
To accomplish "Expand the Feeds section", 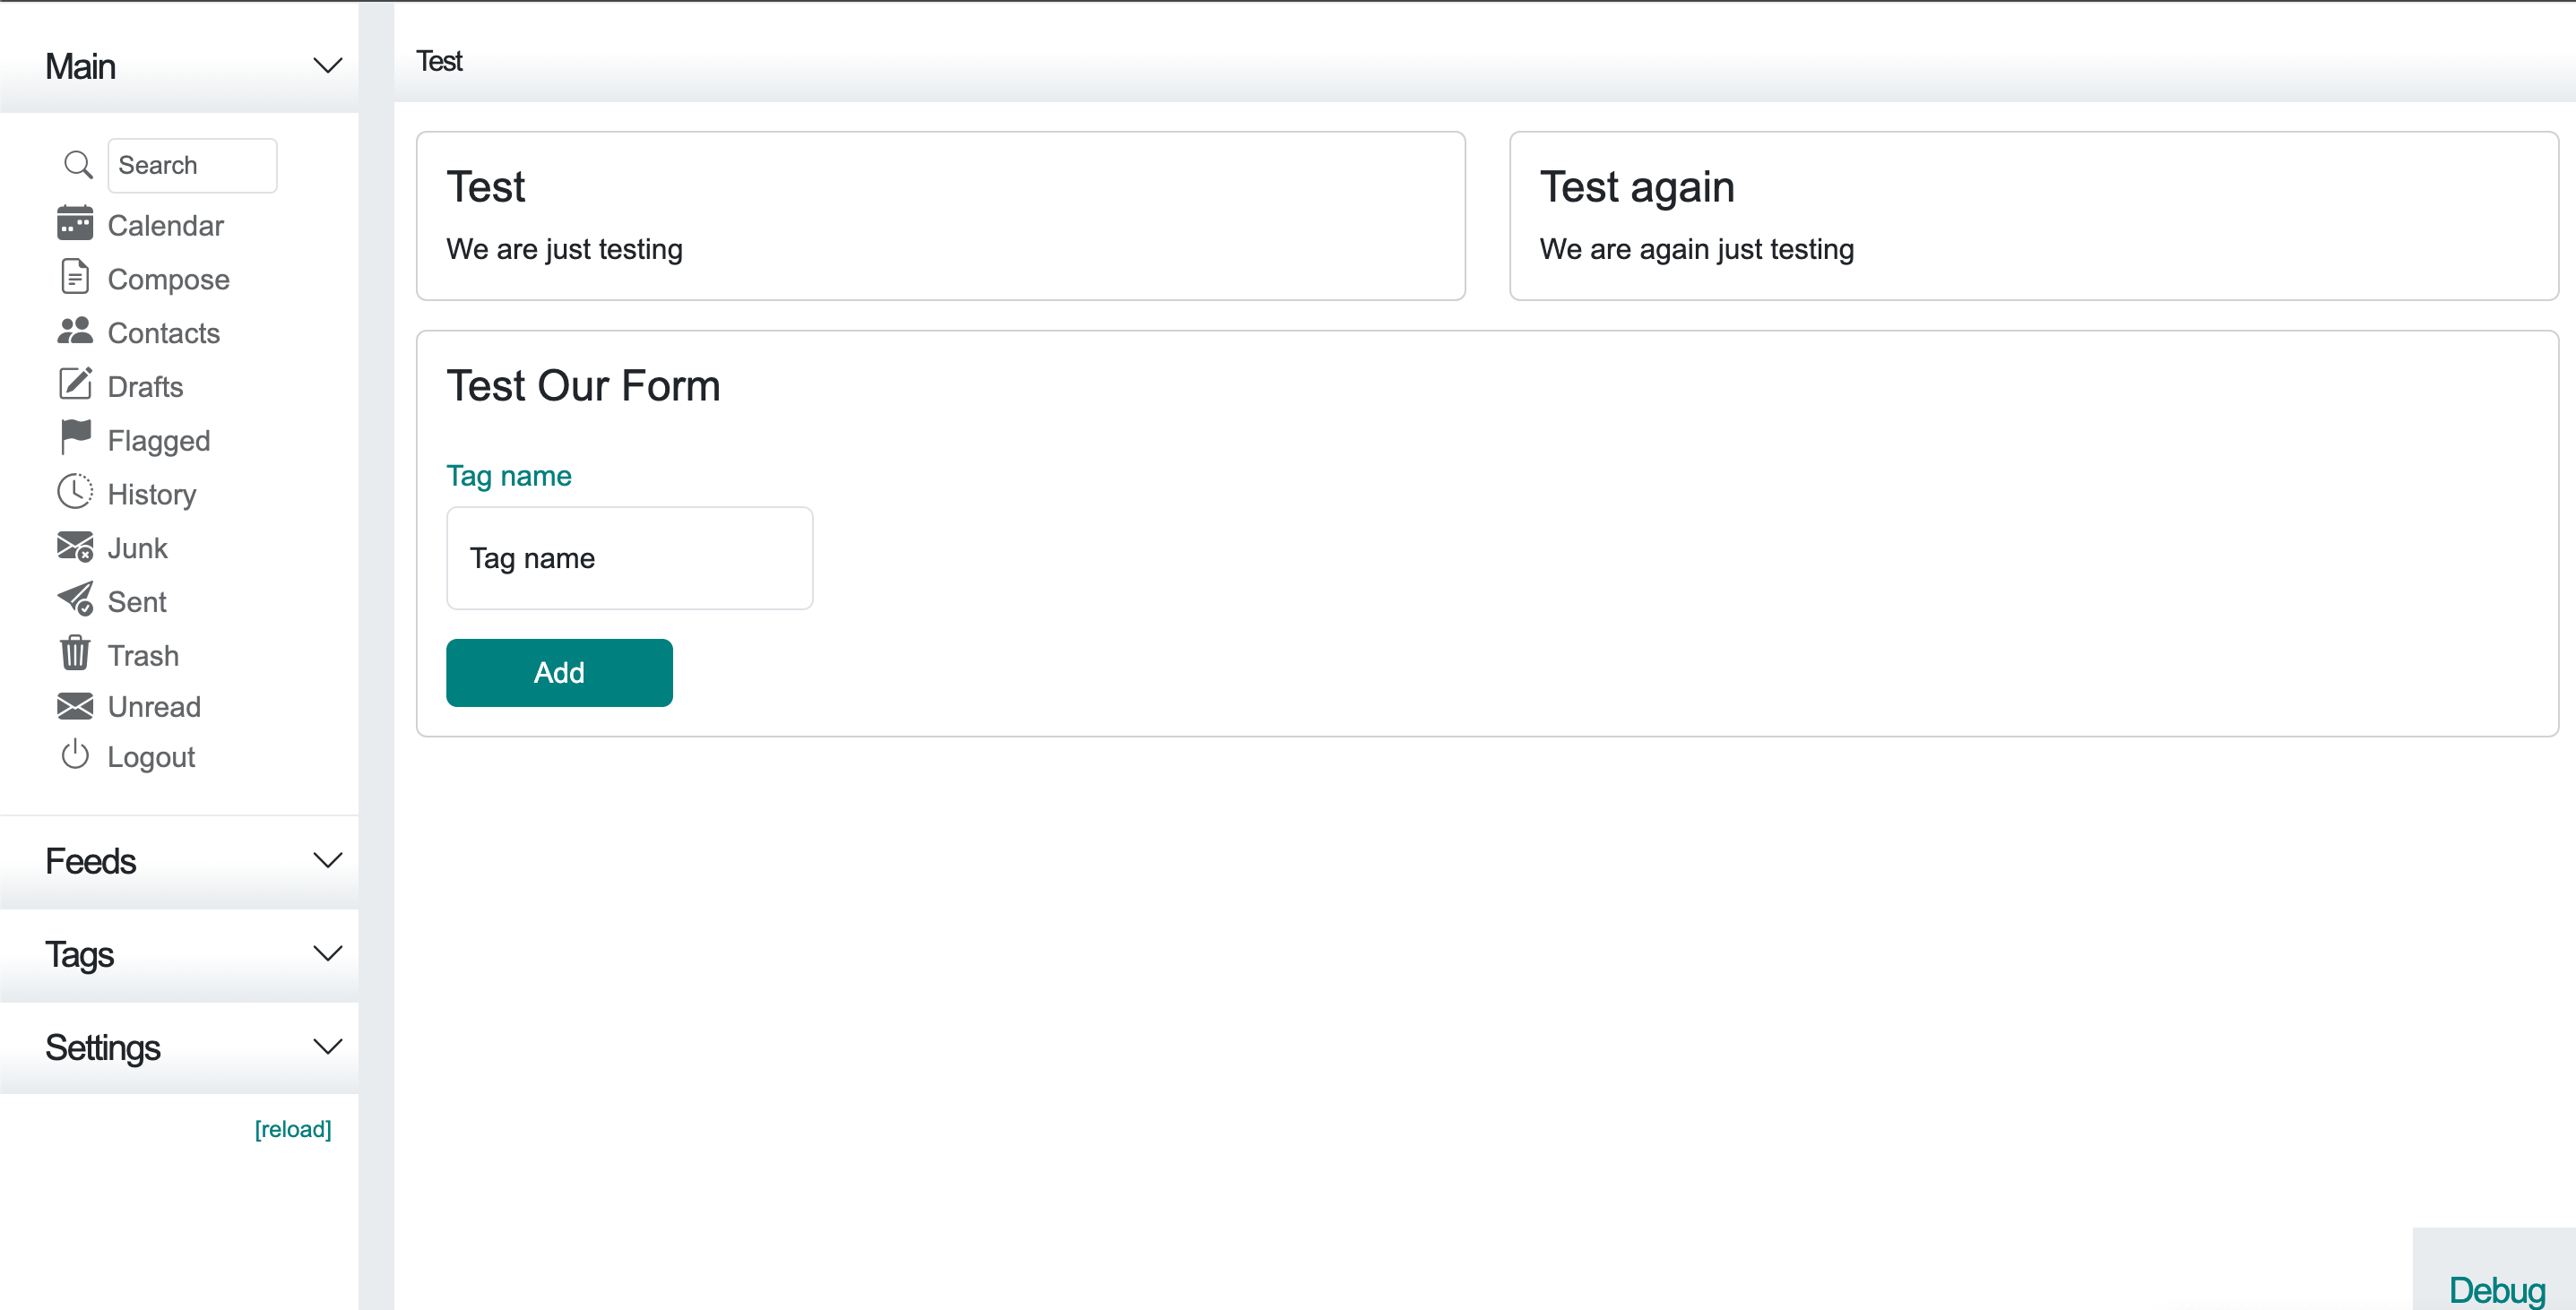I will (x=179, y=861).
